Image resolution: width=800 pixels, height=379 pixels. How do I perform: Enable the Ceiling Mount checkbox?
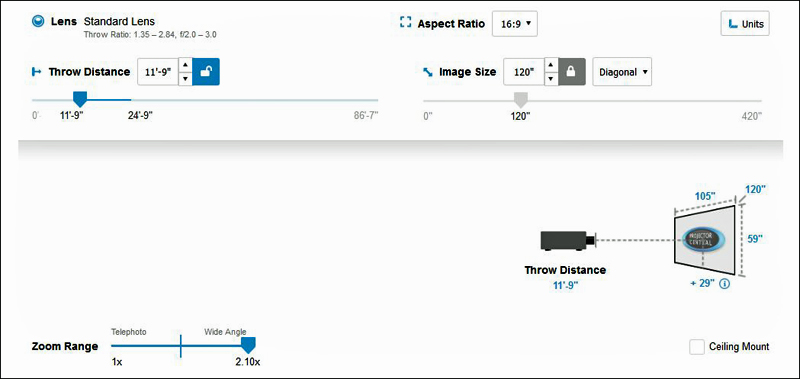pyautogui.click(x=696, y=347)
